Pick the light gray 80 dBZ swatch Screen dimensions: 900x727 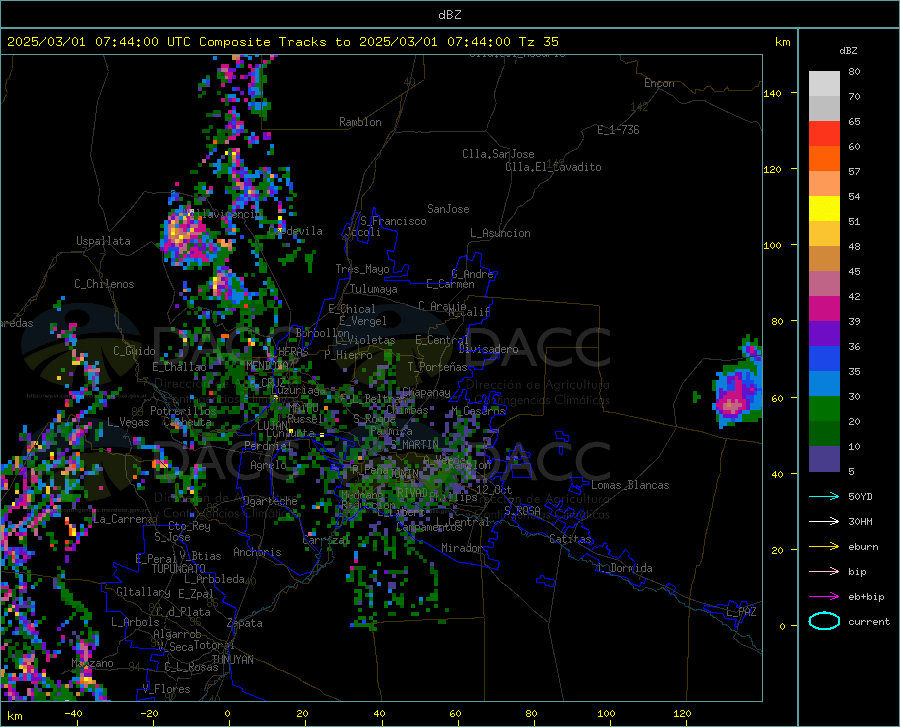[x=824, y=84]
